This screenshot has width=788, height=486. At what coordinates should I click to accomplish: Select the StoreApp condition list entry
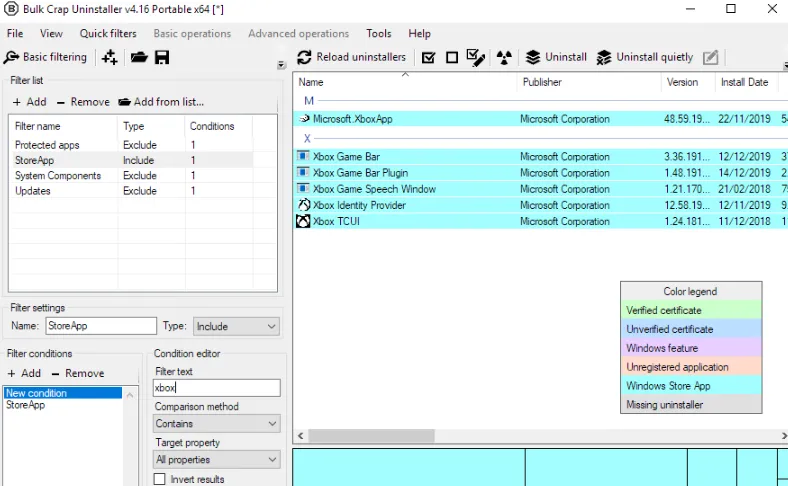point(63,405)
